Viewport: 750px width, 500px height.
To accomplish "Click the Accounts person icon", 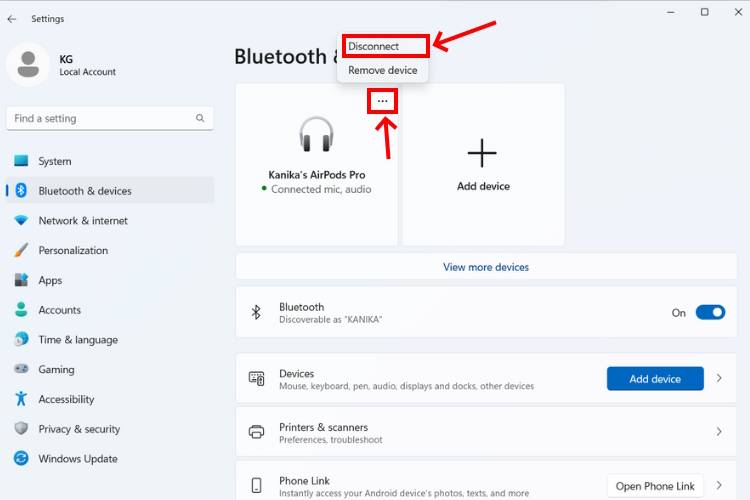I will (x=21, y=310).
